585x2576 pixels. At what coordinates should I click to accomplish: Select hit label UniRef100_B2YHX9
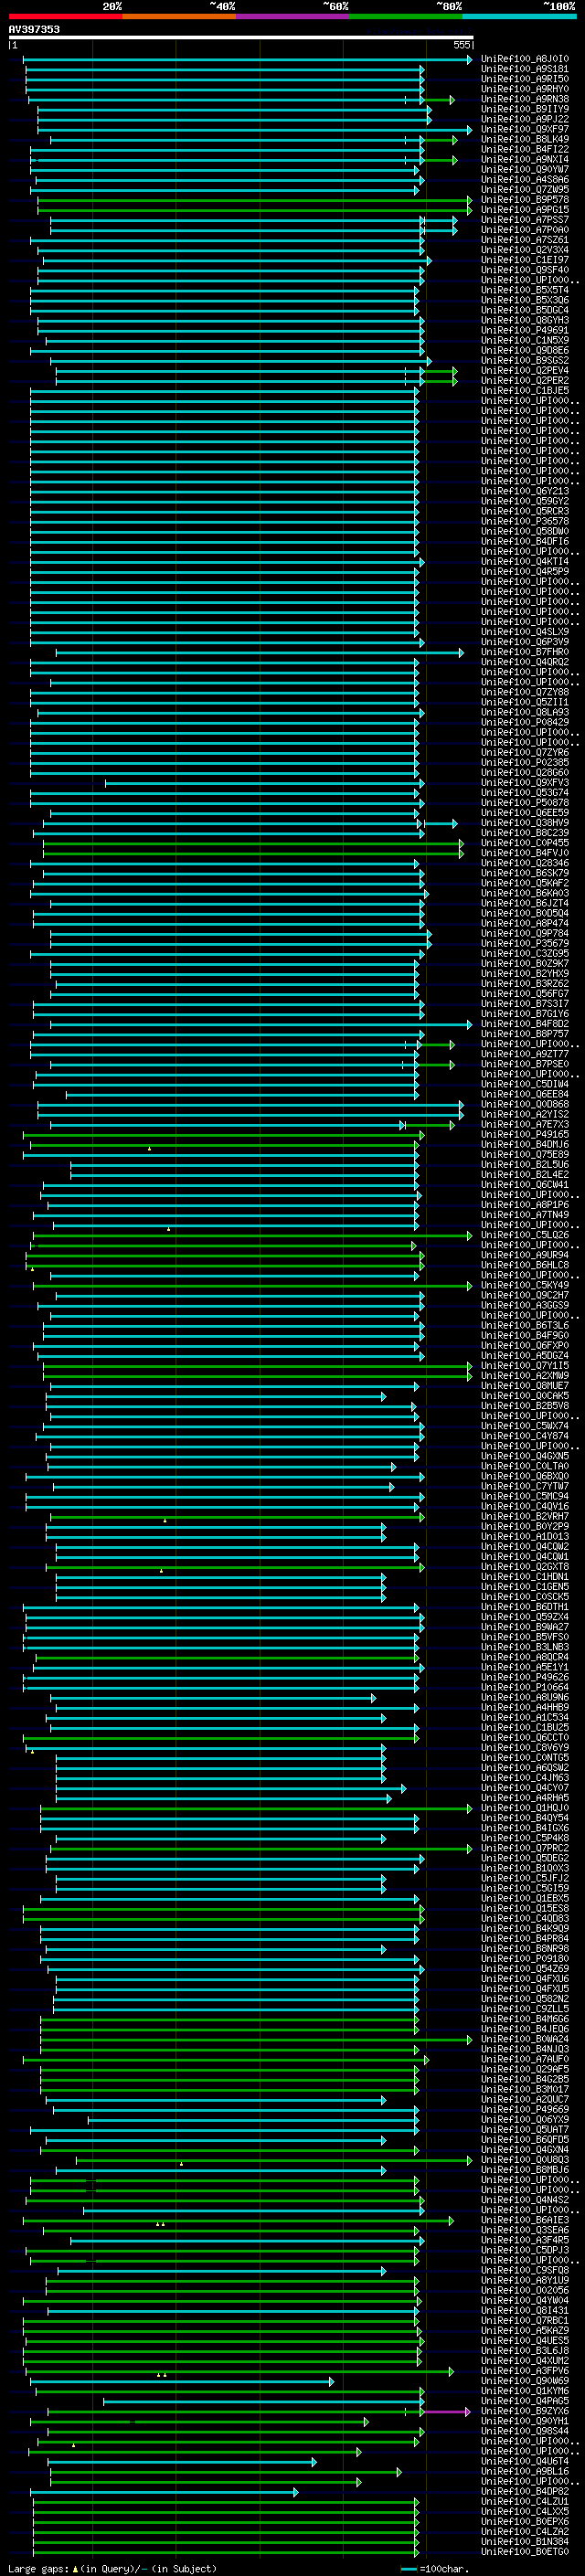[525, 974]
